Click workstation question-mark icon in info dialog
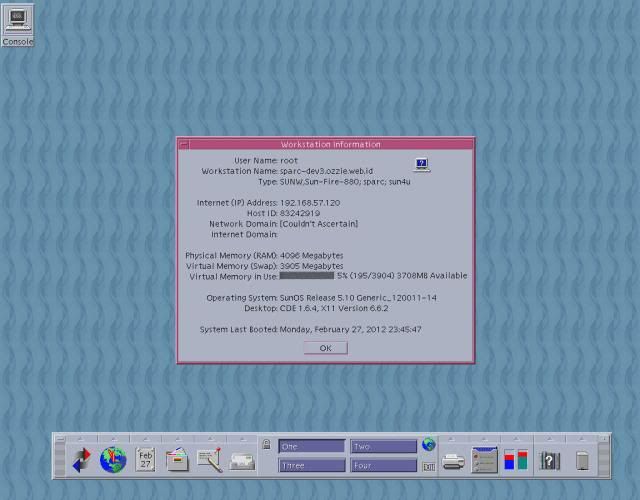This screenshot has height=500, width=640. pos(422,165)
